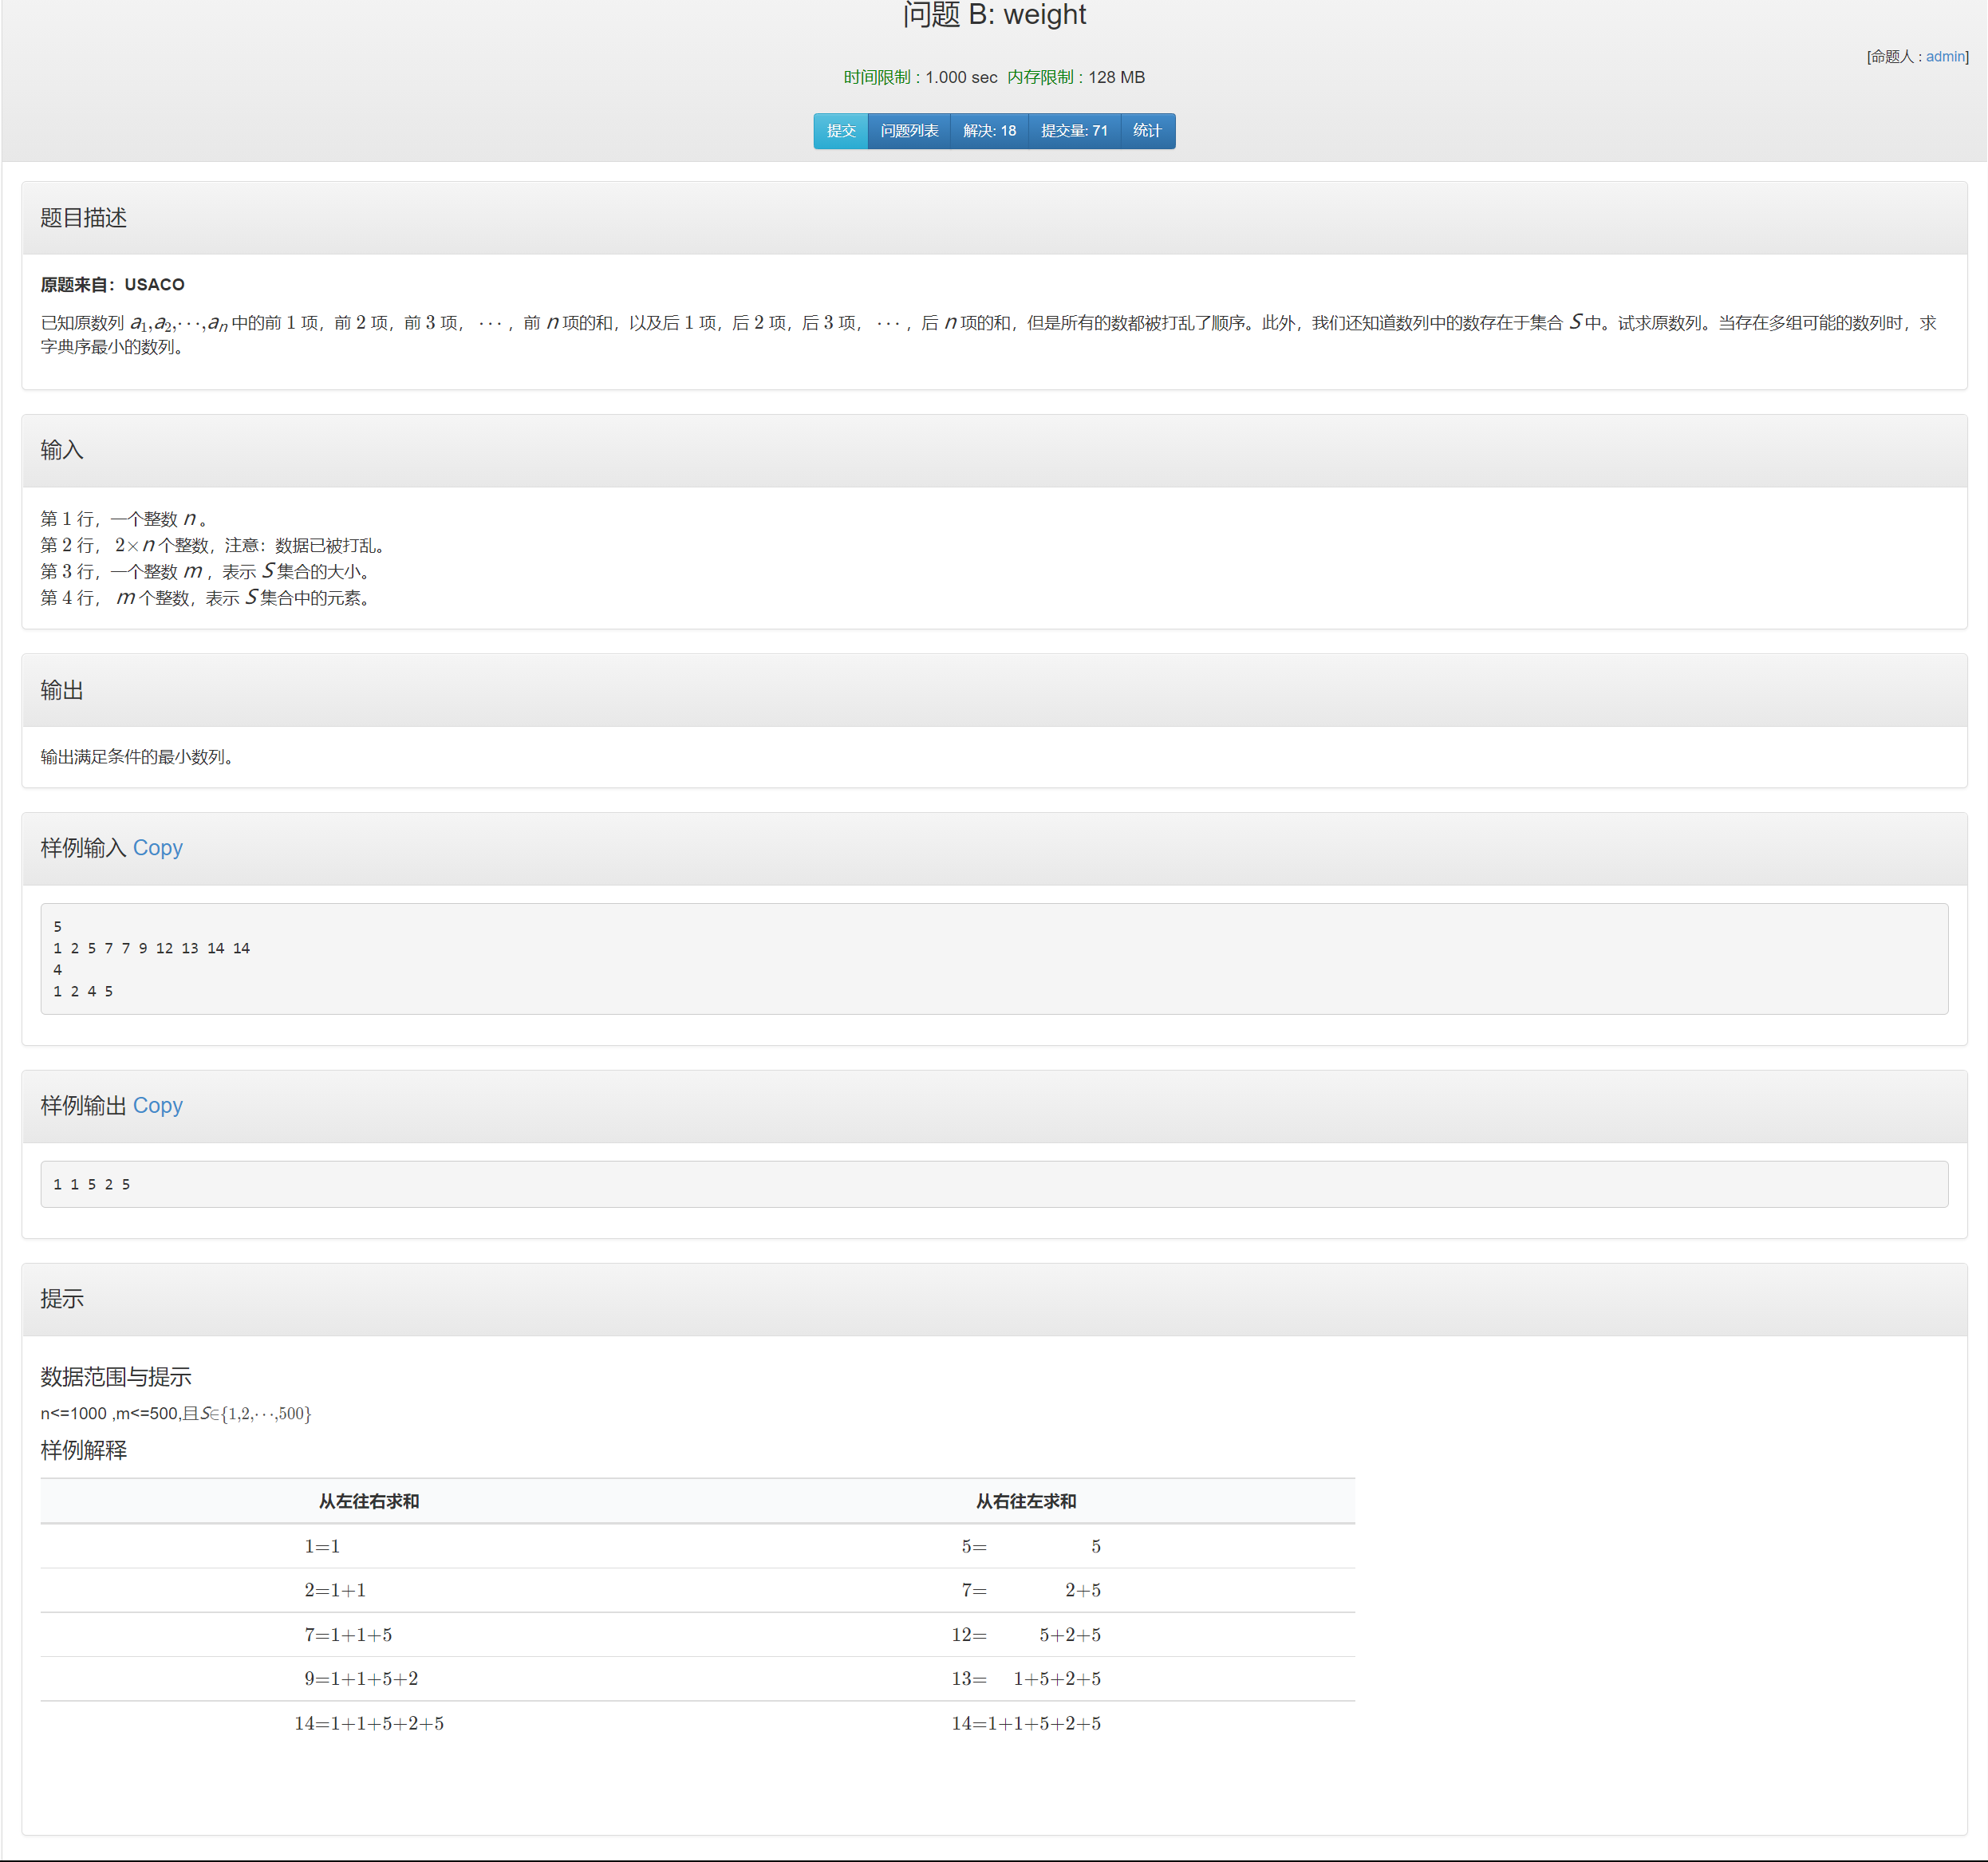Click the sample output code box
This screenshot has width=1988, height=1862.
[993, 1184]
